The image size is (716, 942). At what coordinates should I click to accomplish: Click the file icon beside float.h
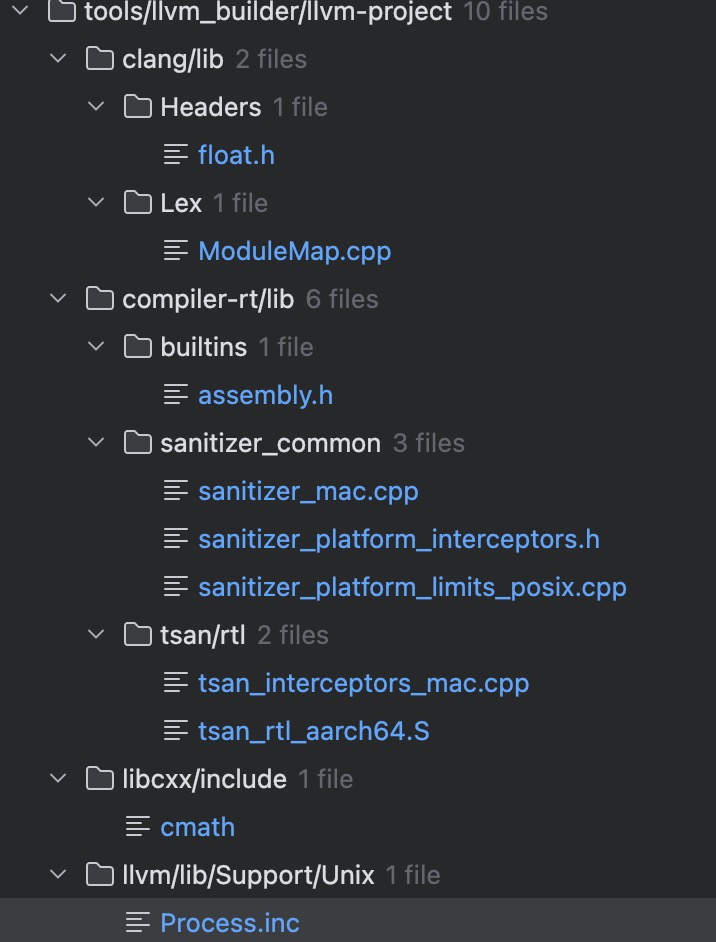click(176, 154)
